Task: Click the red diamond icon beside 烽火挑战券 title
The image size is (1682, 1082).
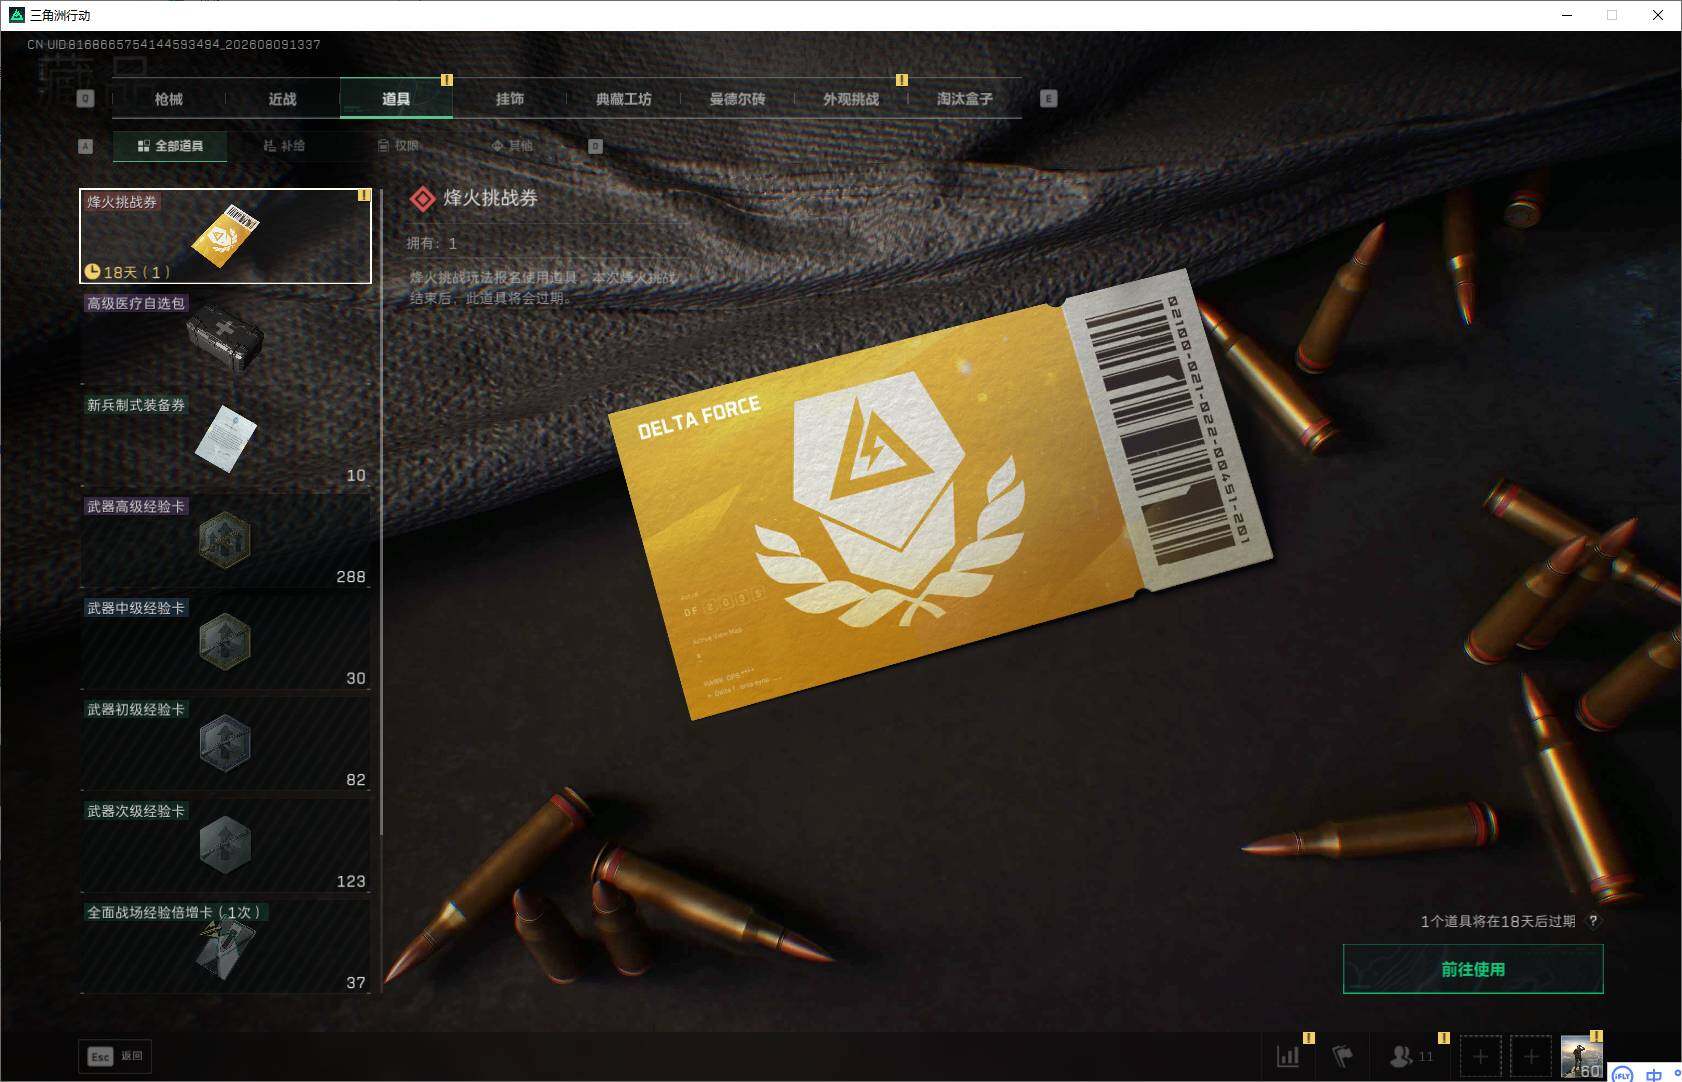Action: (422, 199)
